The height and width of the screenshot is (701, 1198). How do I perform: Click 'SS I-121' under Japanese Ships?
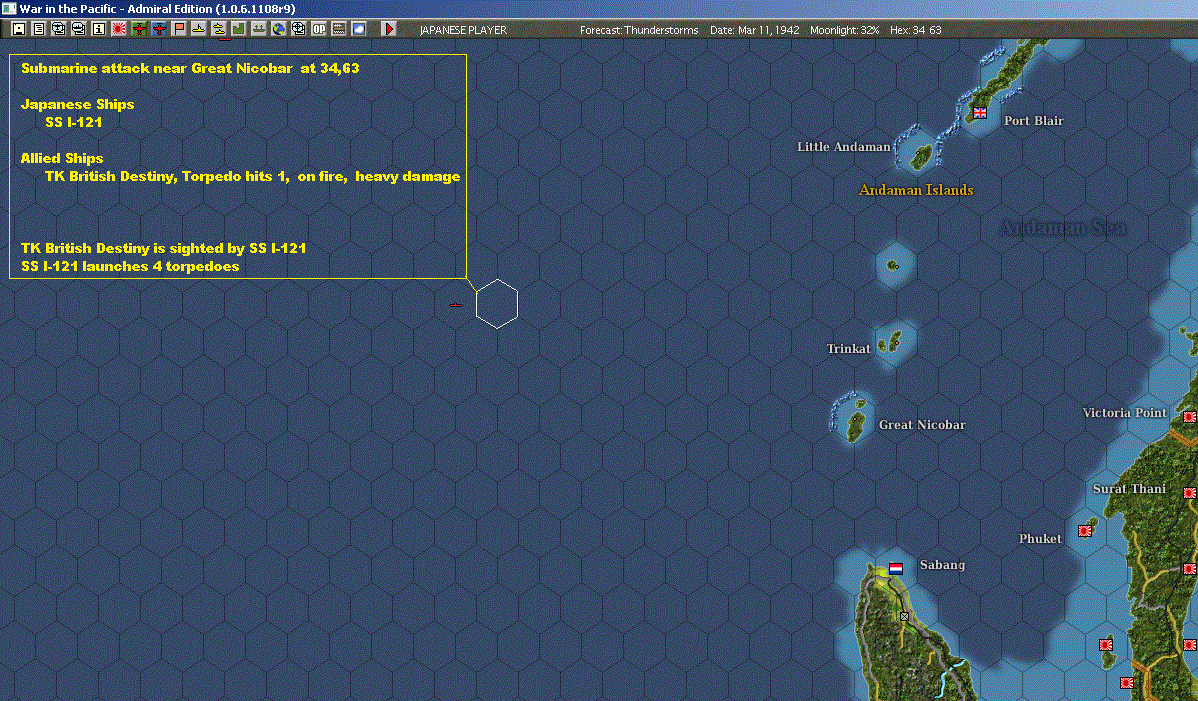73,122
